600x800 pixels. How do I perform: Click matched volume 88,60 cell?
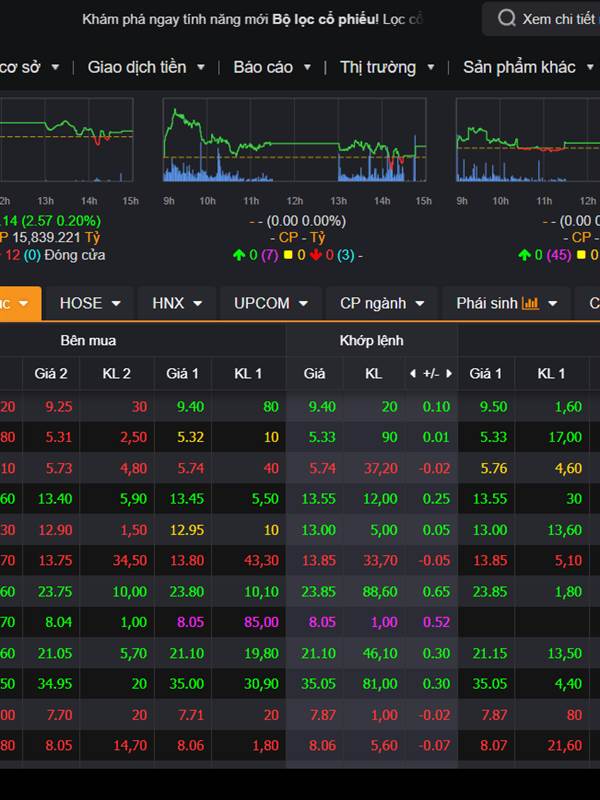[380, 591]
